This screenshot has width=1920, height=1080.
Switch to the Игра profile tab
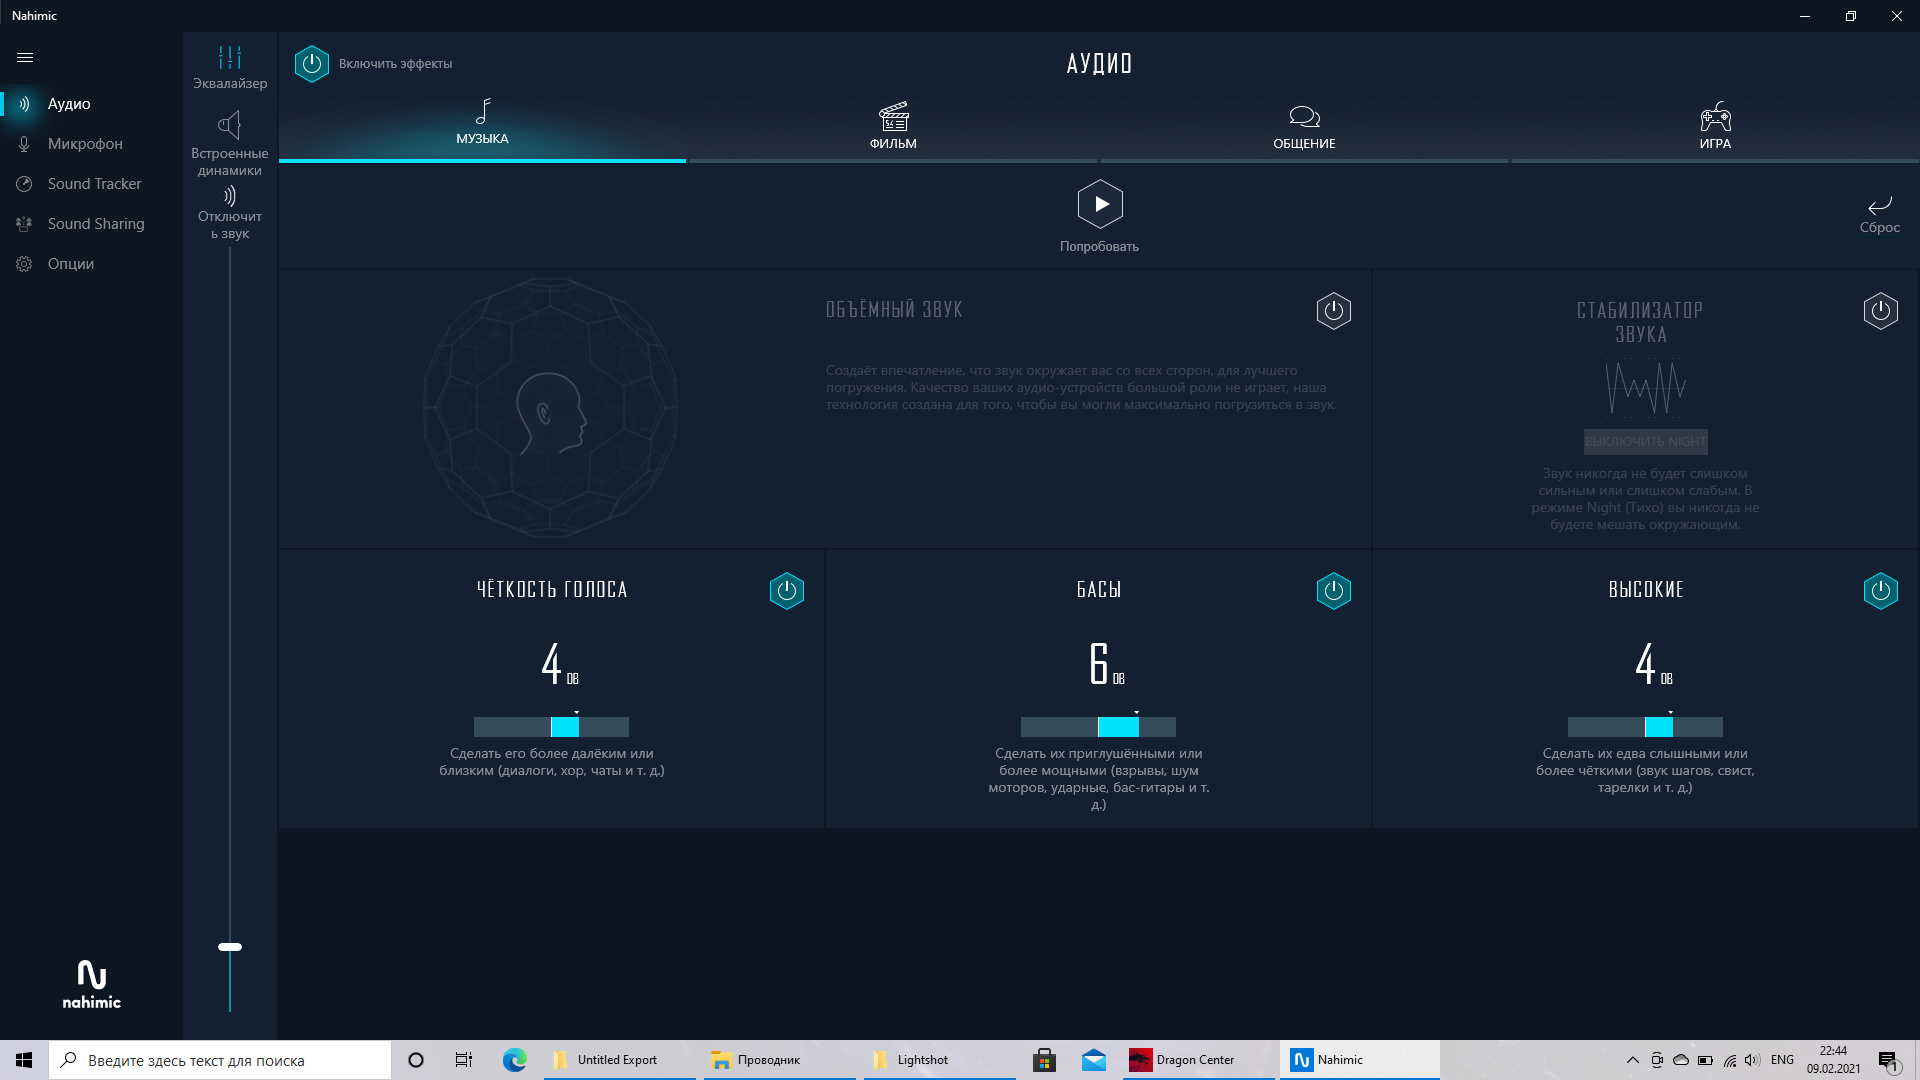1715,126
